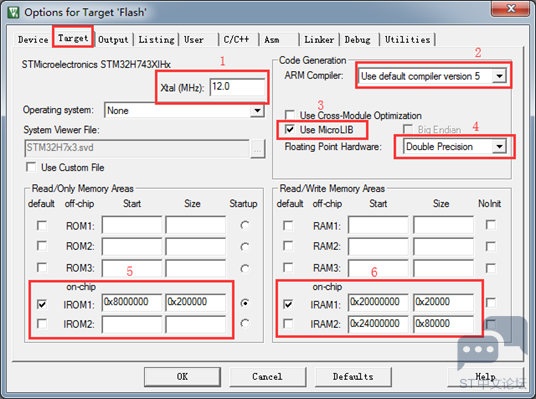
Task: Select the Target tab
Action: click(x=73, y=38)
